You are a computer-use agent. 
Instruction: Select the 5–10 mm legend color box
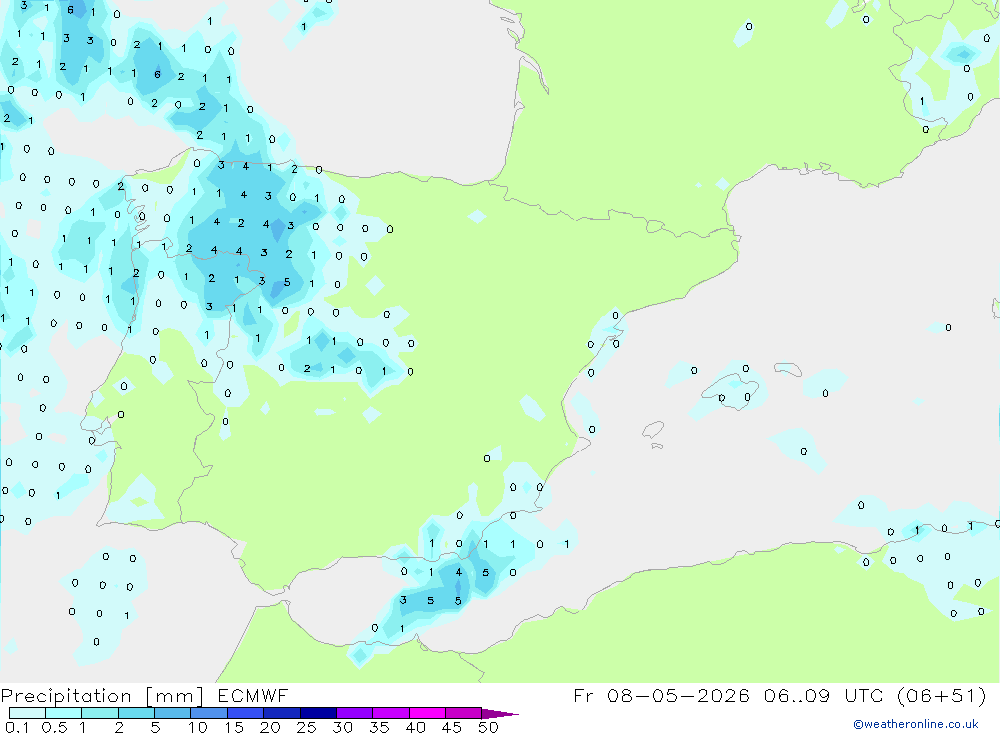tap(173, 713)
